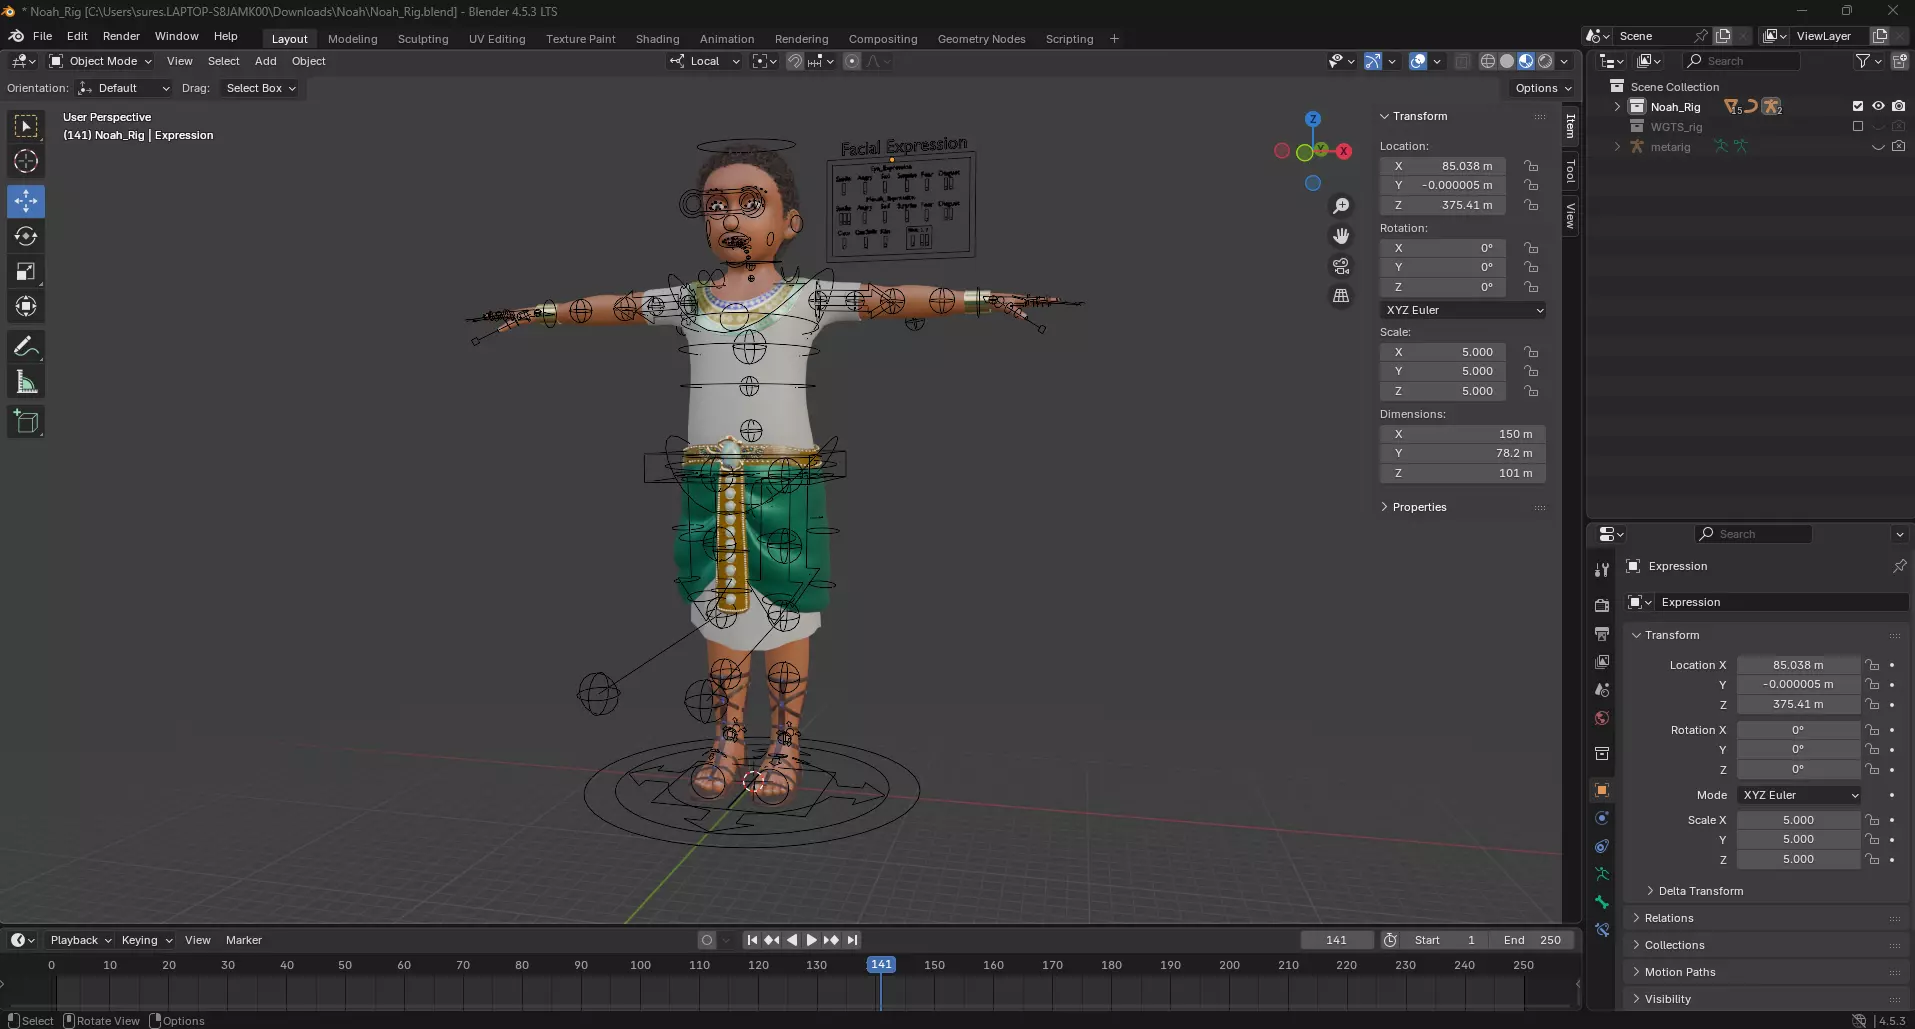1915x1029 pixels.
Task: Open the Object properties tab
Action: pyautogui.click(x=1602, y=790)
